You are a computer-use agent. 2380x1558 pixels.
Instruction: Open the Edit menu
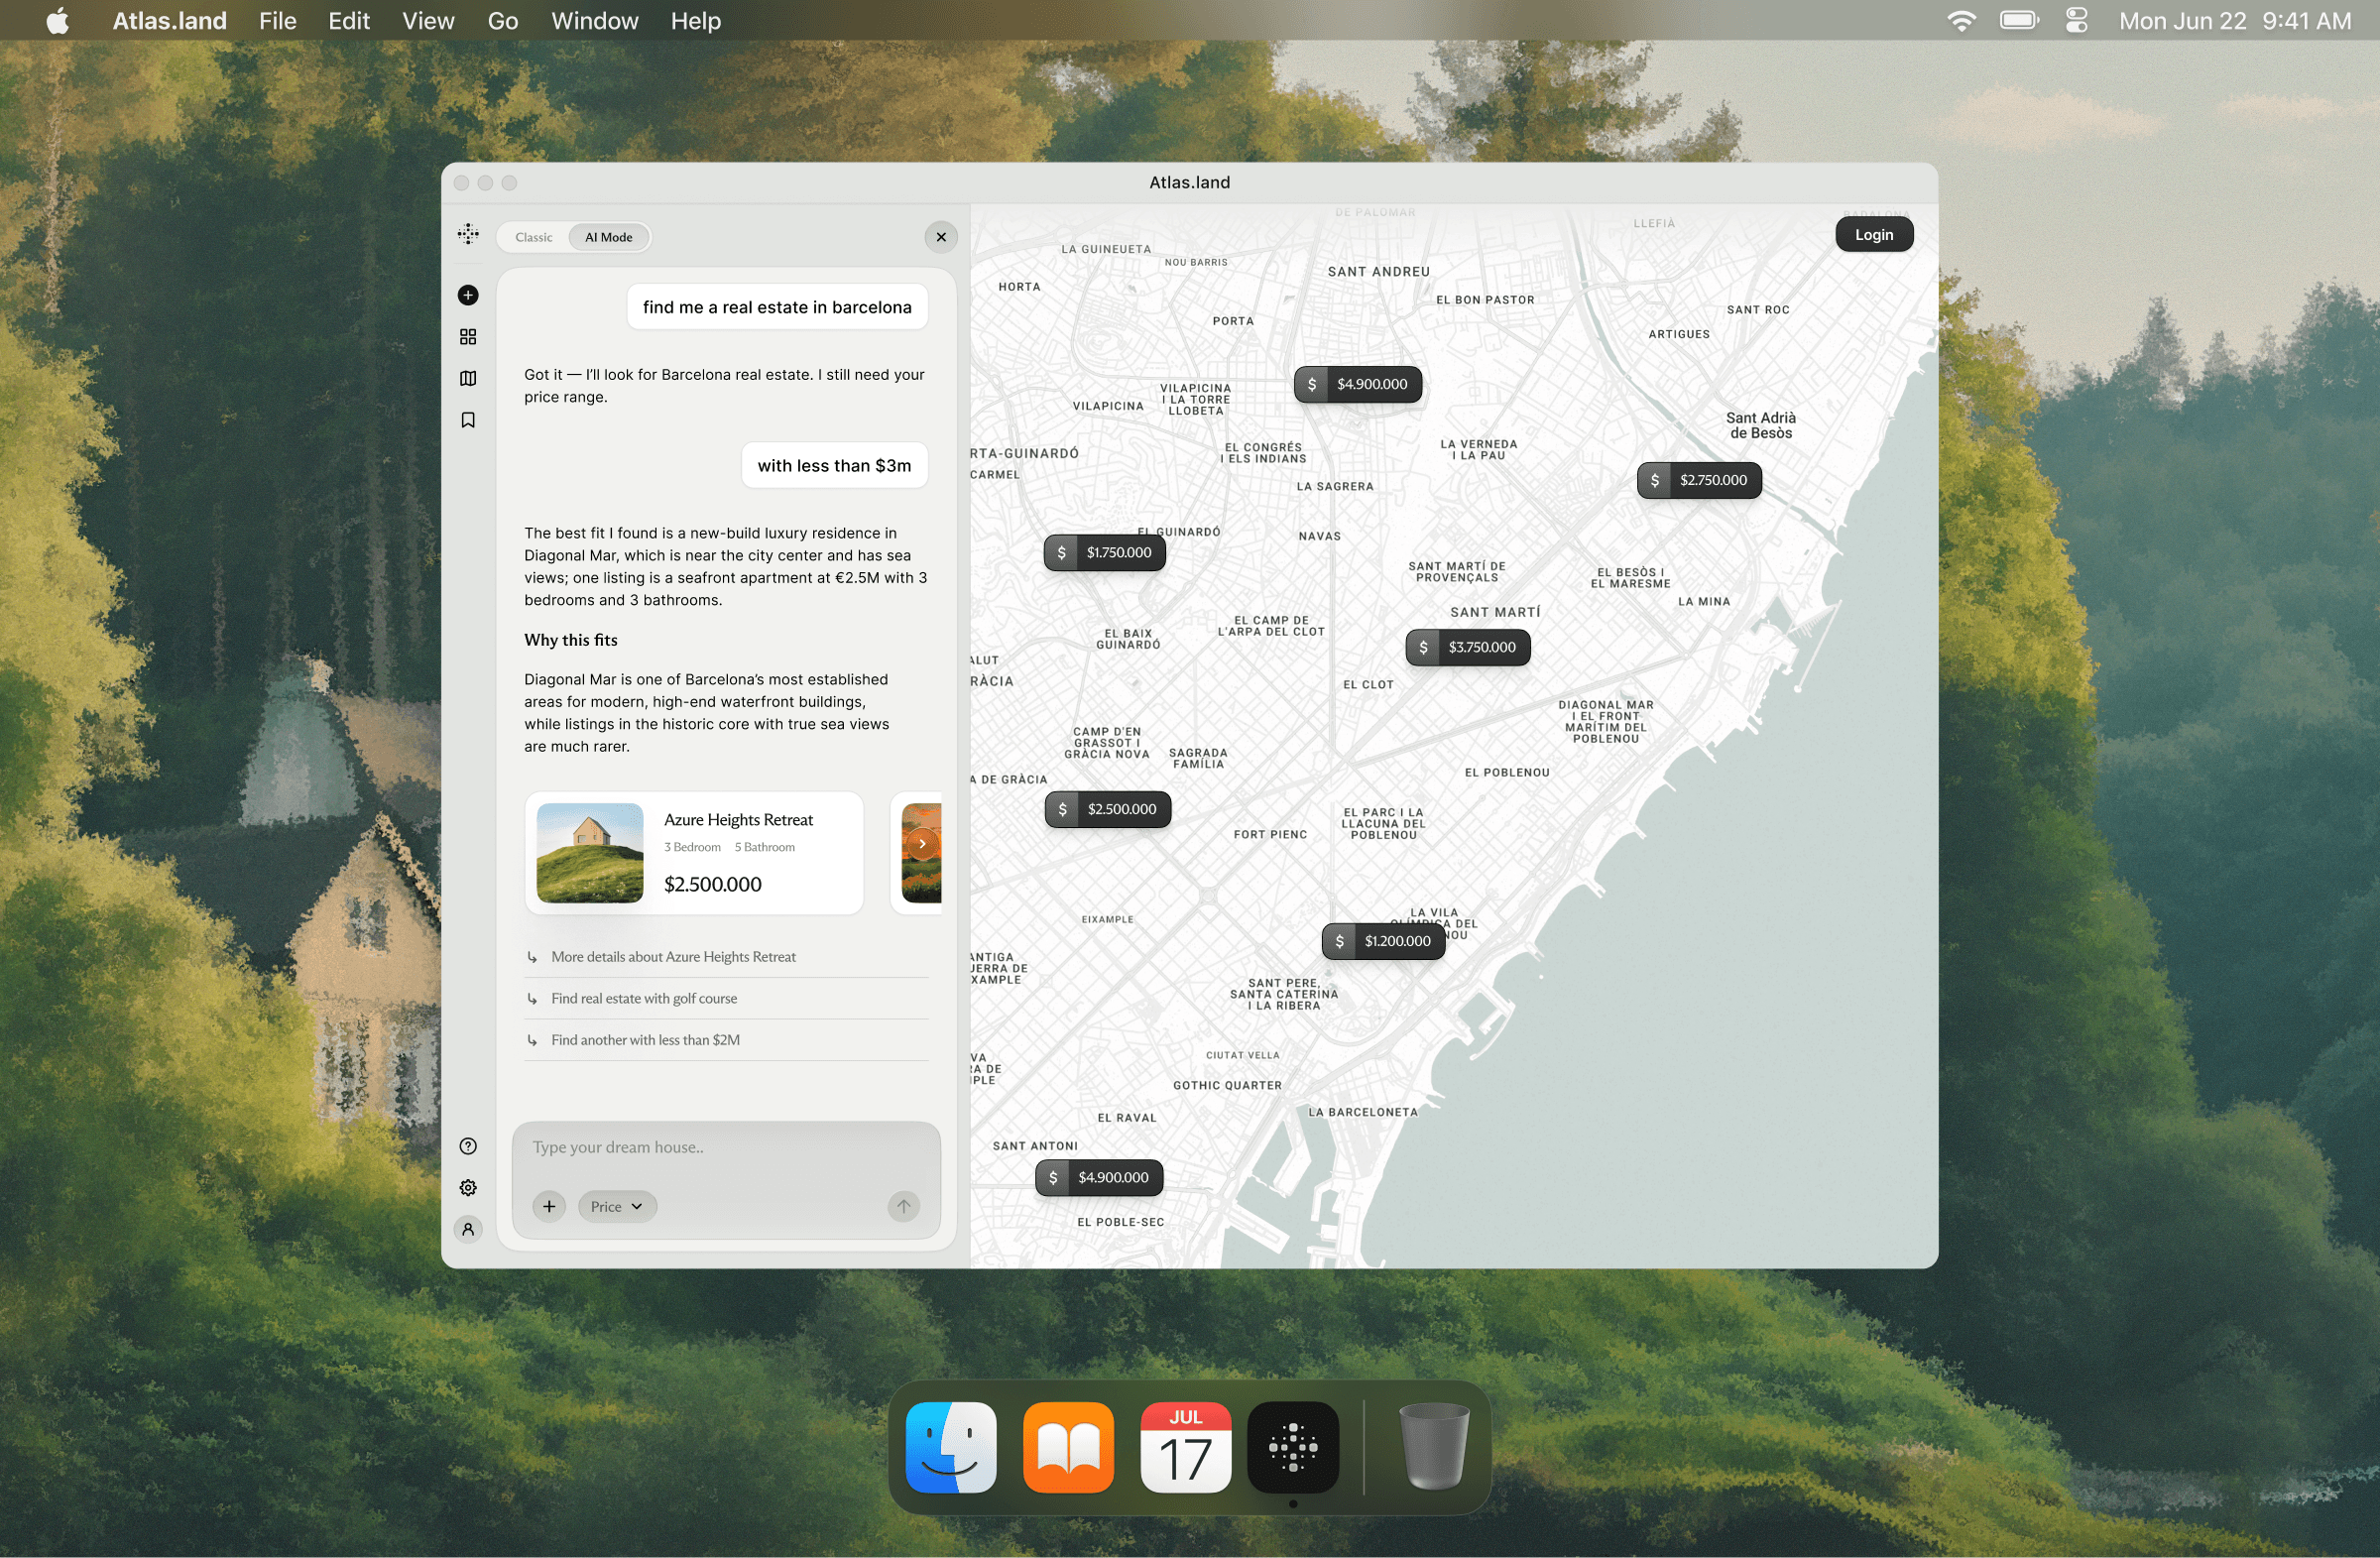pos(349,20)
